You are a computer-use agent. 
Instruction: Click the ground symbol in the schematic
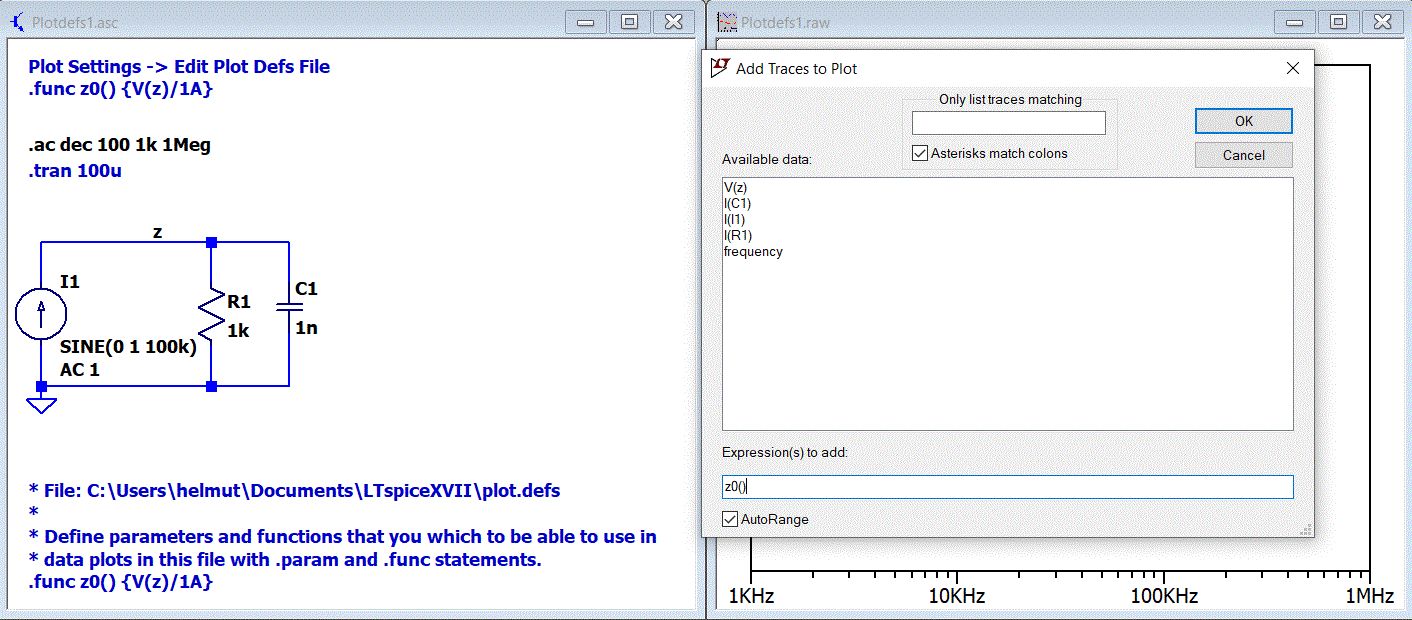pyautogui.click(x=41, y=404)
